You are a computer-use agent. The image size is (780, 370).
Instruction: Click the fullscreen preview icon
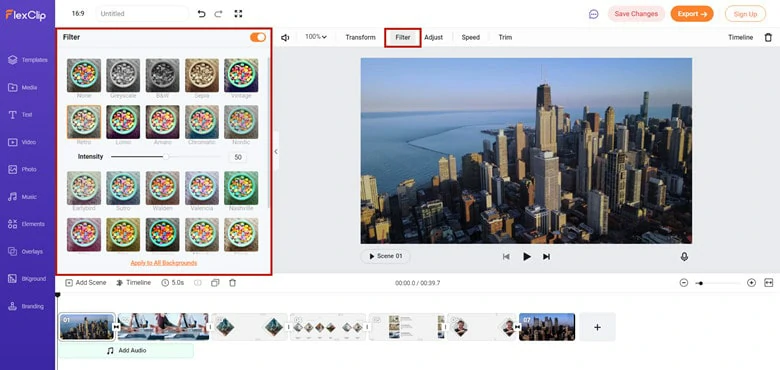click(x=238, y=14)
